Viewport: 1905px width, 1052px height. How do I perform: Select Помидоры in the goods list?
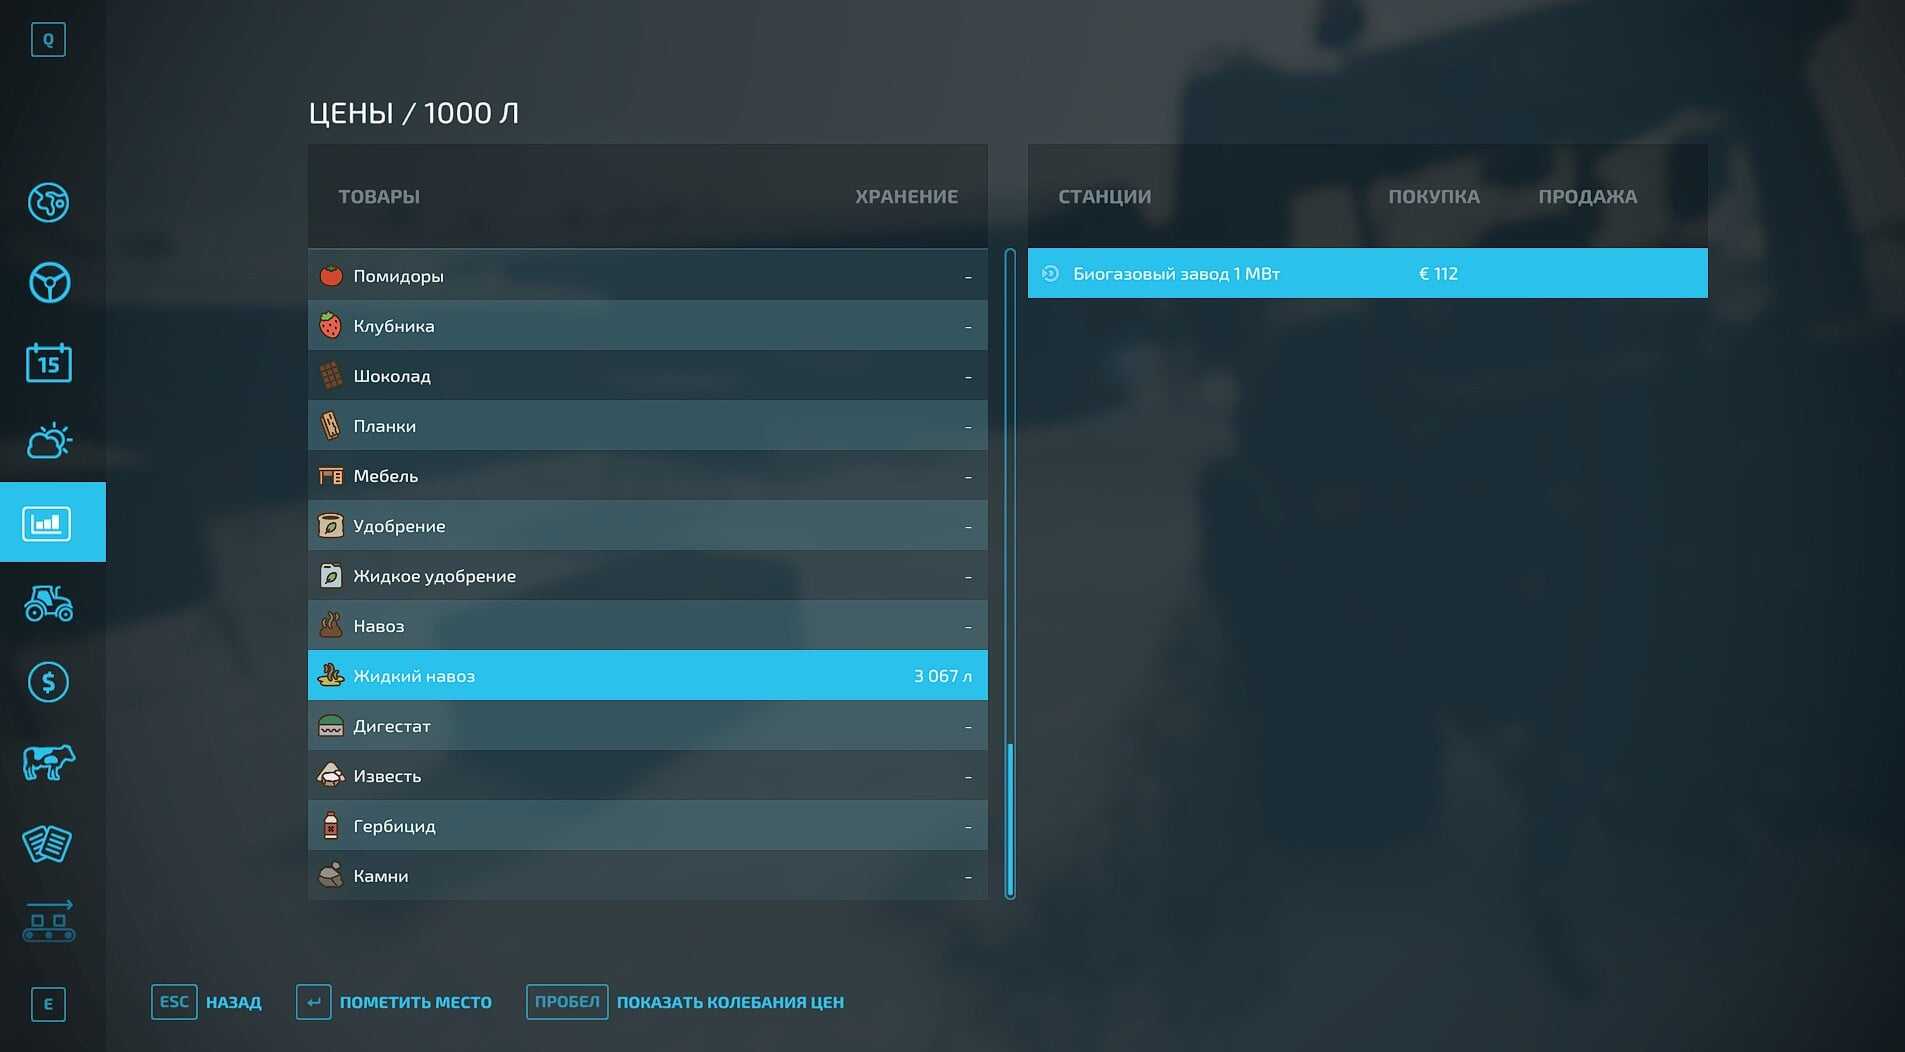tap(647, 276)
